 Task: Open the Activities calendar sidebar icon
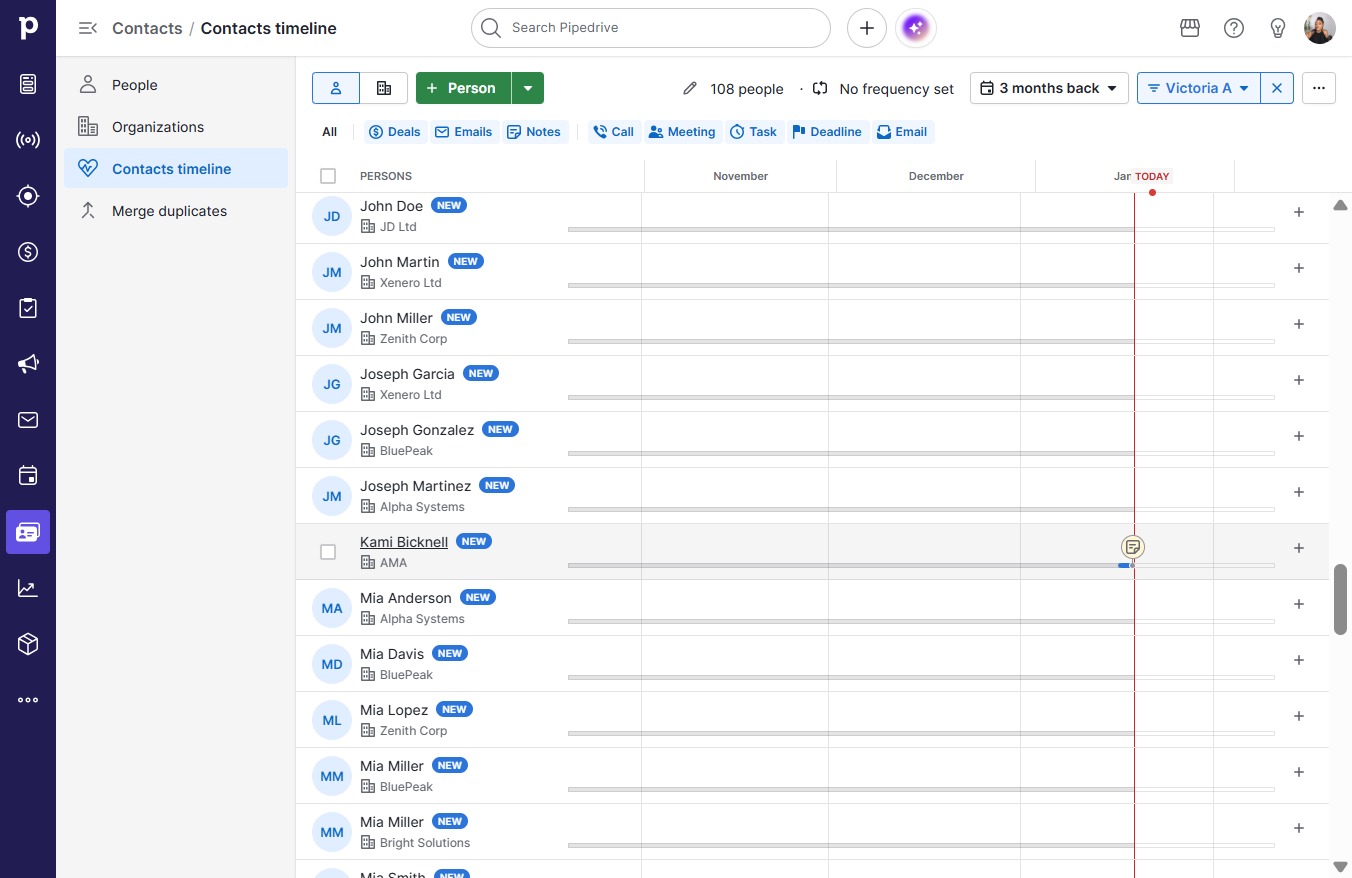(28, 476)
